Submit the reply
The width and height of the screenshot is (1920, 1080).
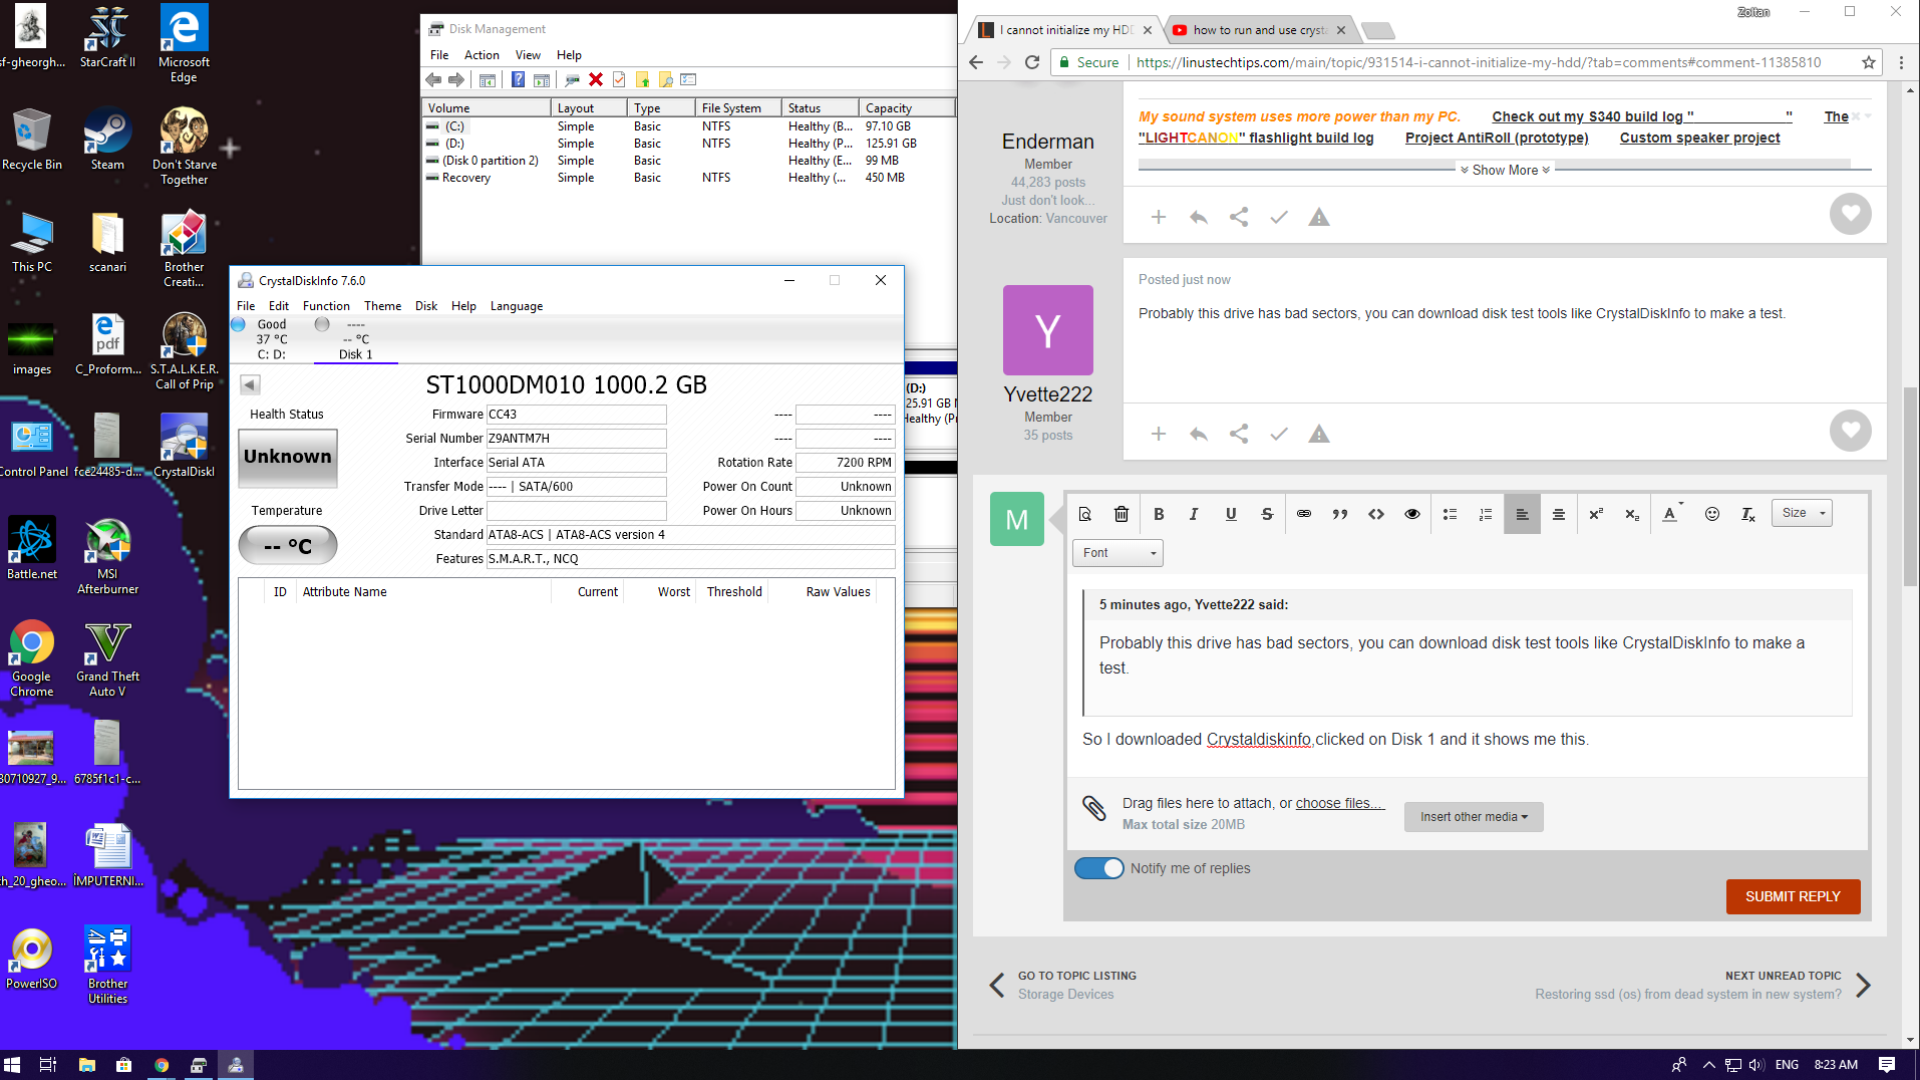(1792, 897)
